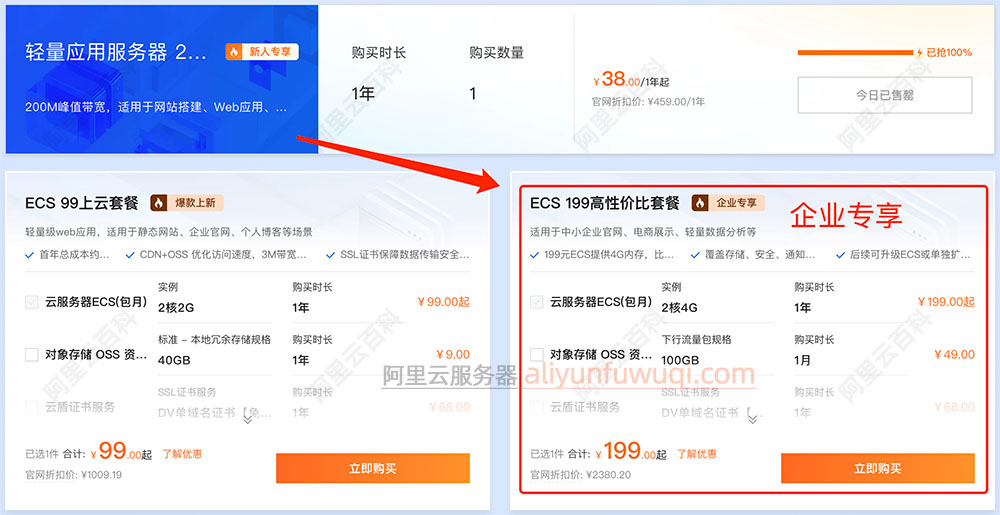Click 企业专享 badge next to ECS 199 title
Viewport: 1000px width, 515px height.
(x=728, y=203)
